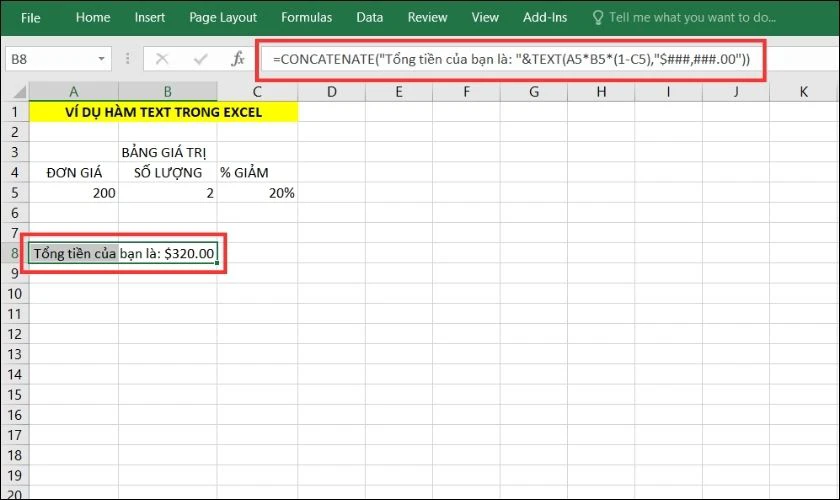Select the SỐ LƯỢNG header cell
Image resolution: width=840 pixels, height=500 pixels.
click(168, 173)
